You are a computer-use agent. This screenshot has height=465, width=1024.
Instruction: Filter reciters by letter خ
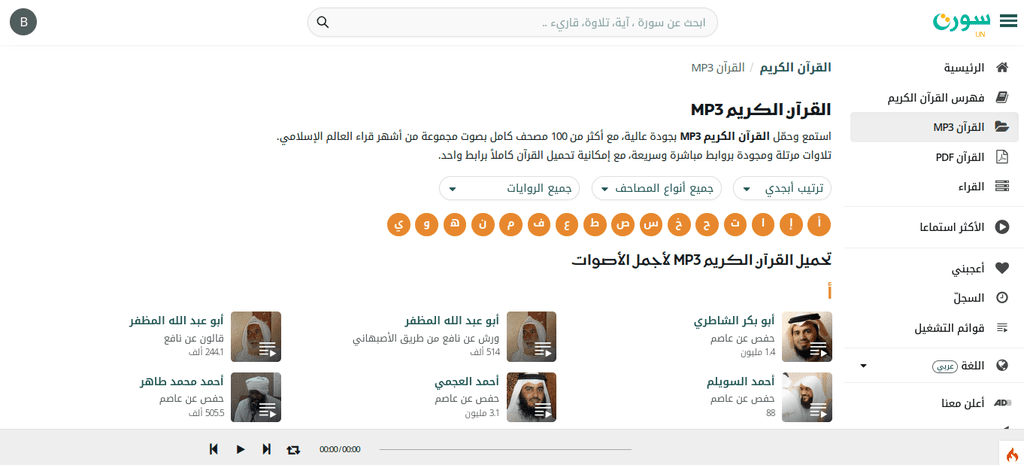(x=679, y=225)
